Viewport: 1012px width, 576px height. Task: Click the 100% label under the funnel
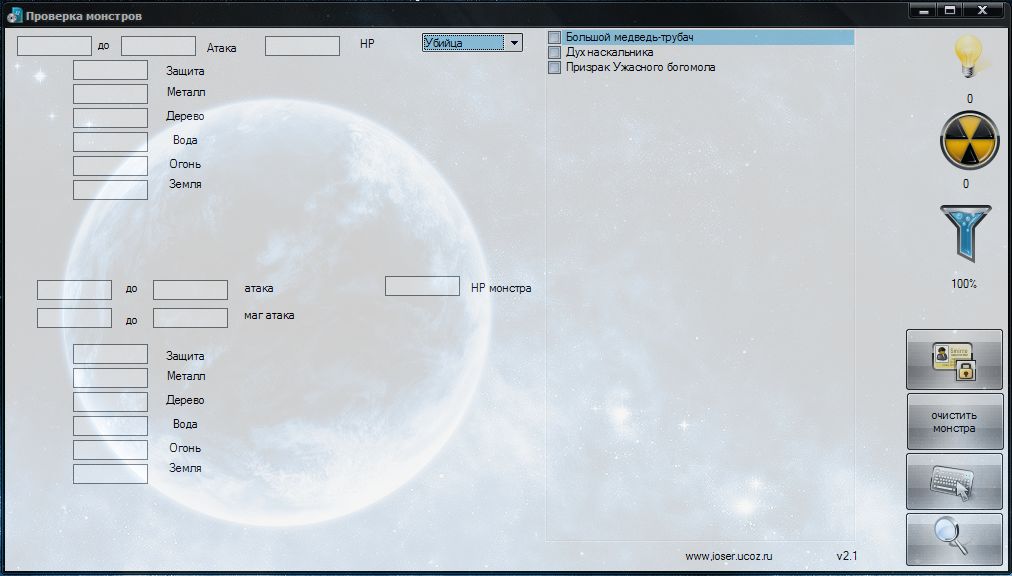(x=964, y=283)
